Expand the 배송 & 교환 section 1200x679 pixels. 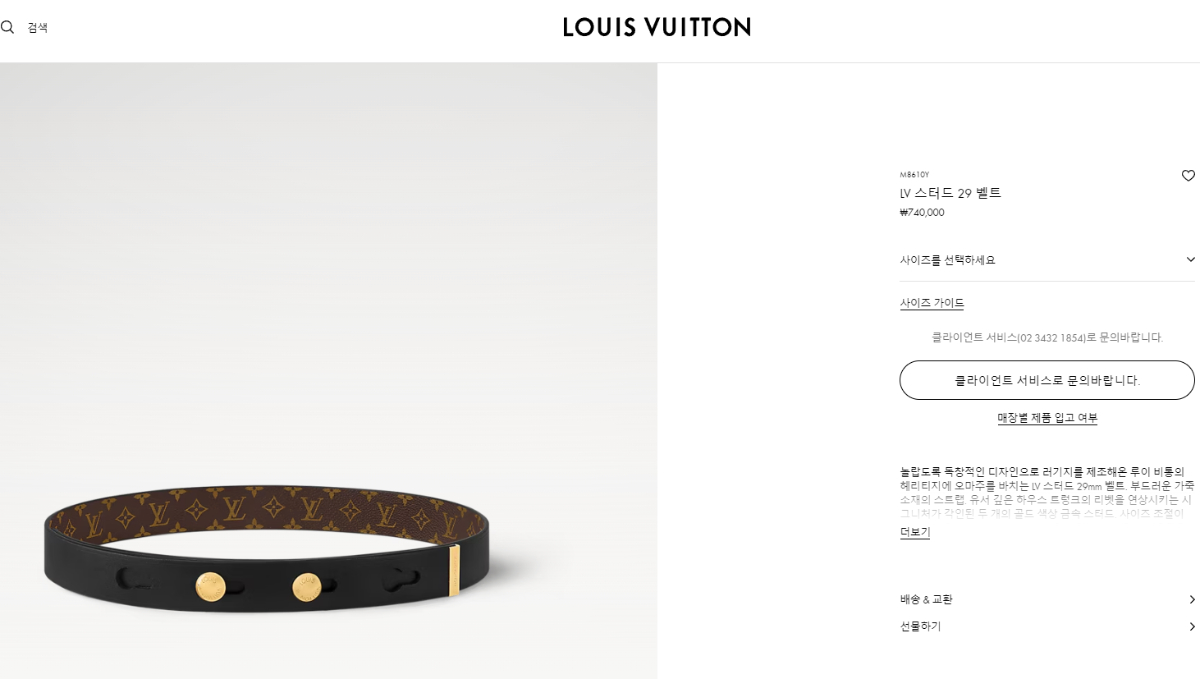click(x=1047, y=600)
